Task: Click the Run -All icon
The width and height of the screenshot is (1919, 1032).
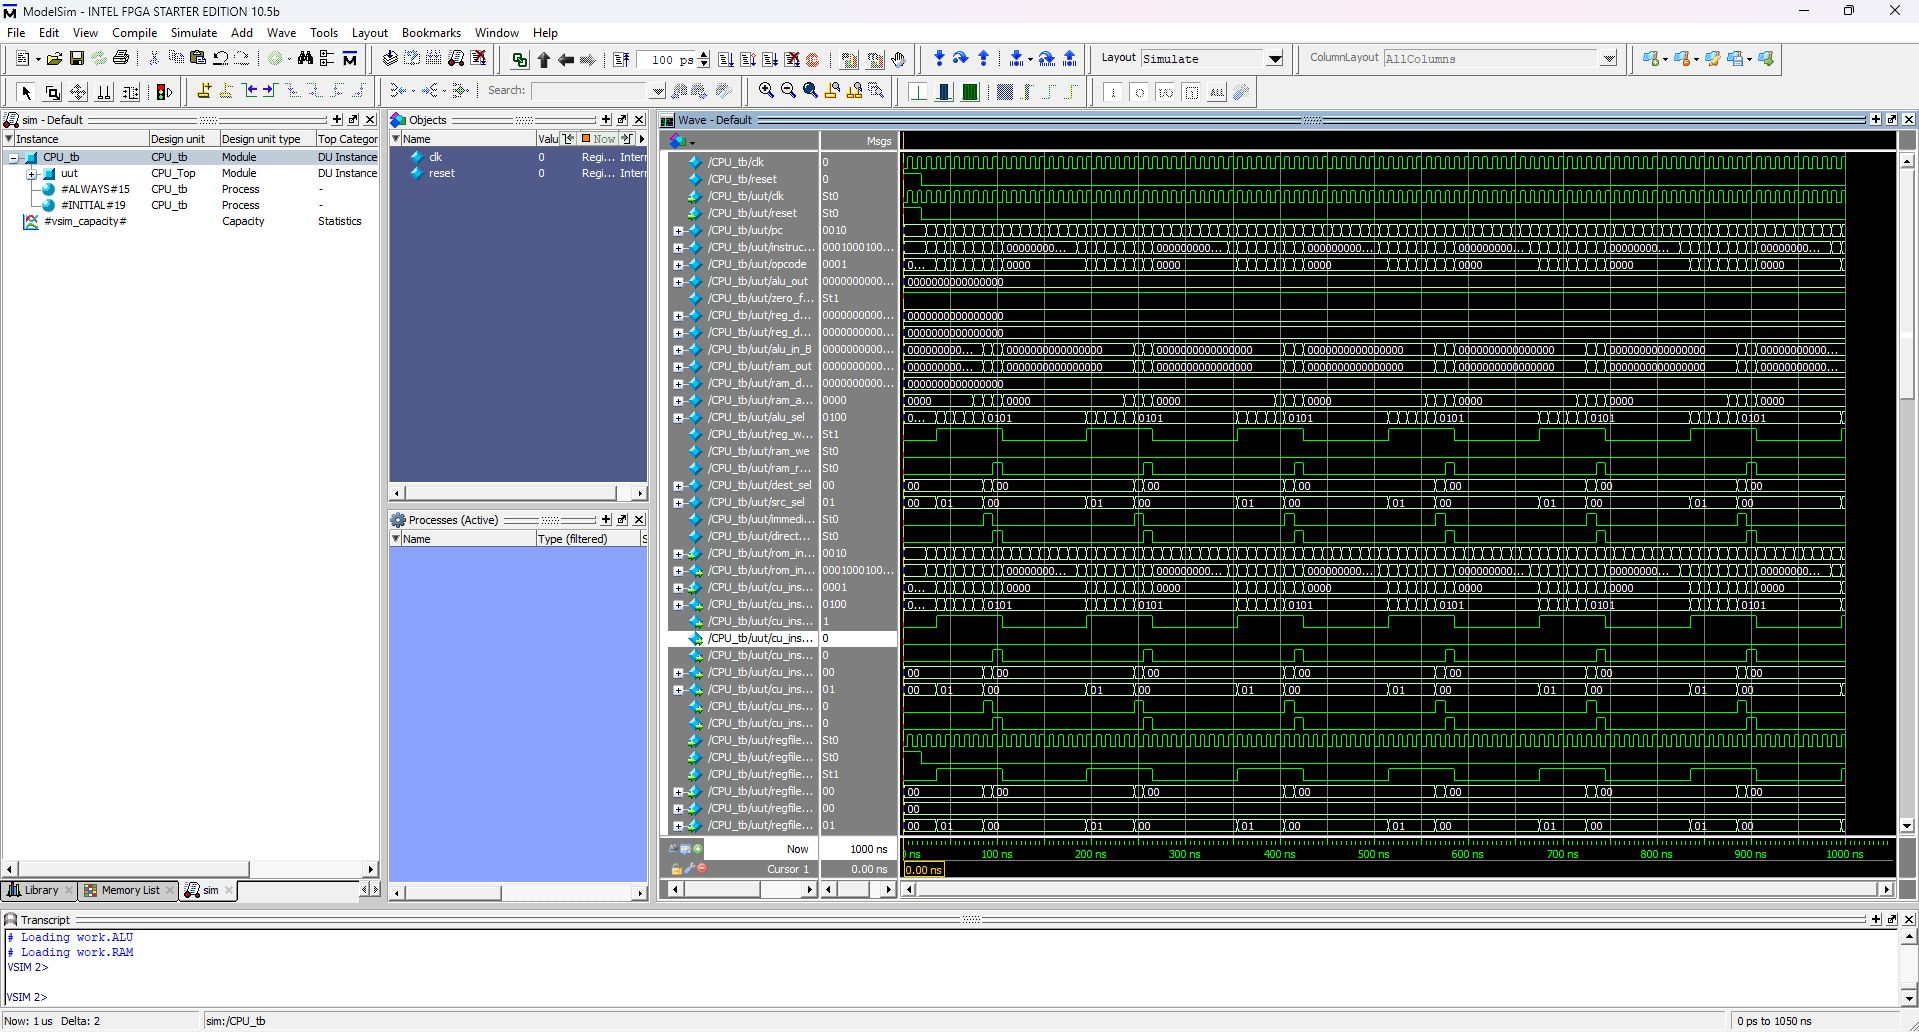Action: coord(770,59)
